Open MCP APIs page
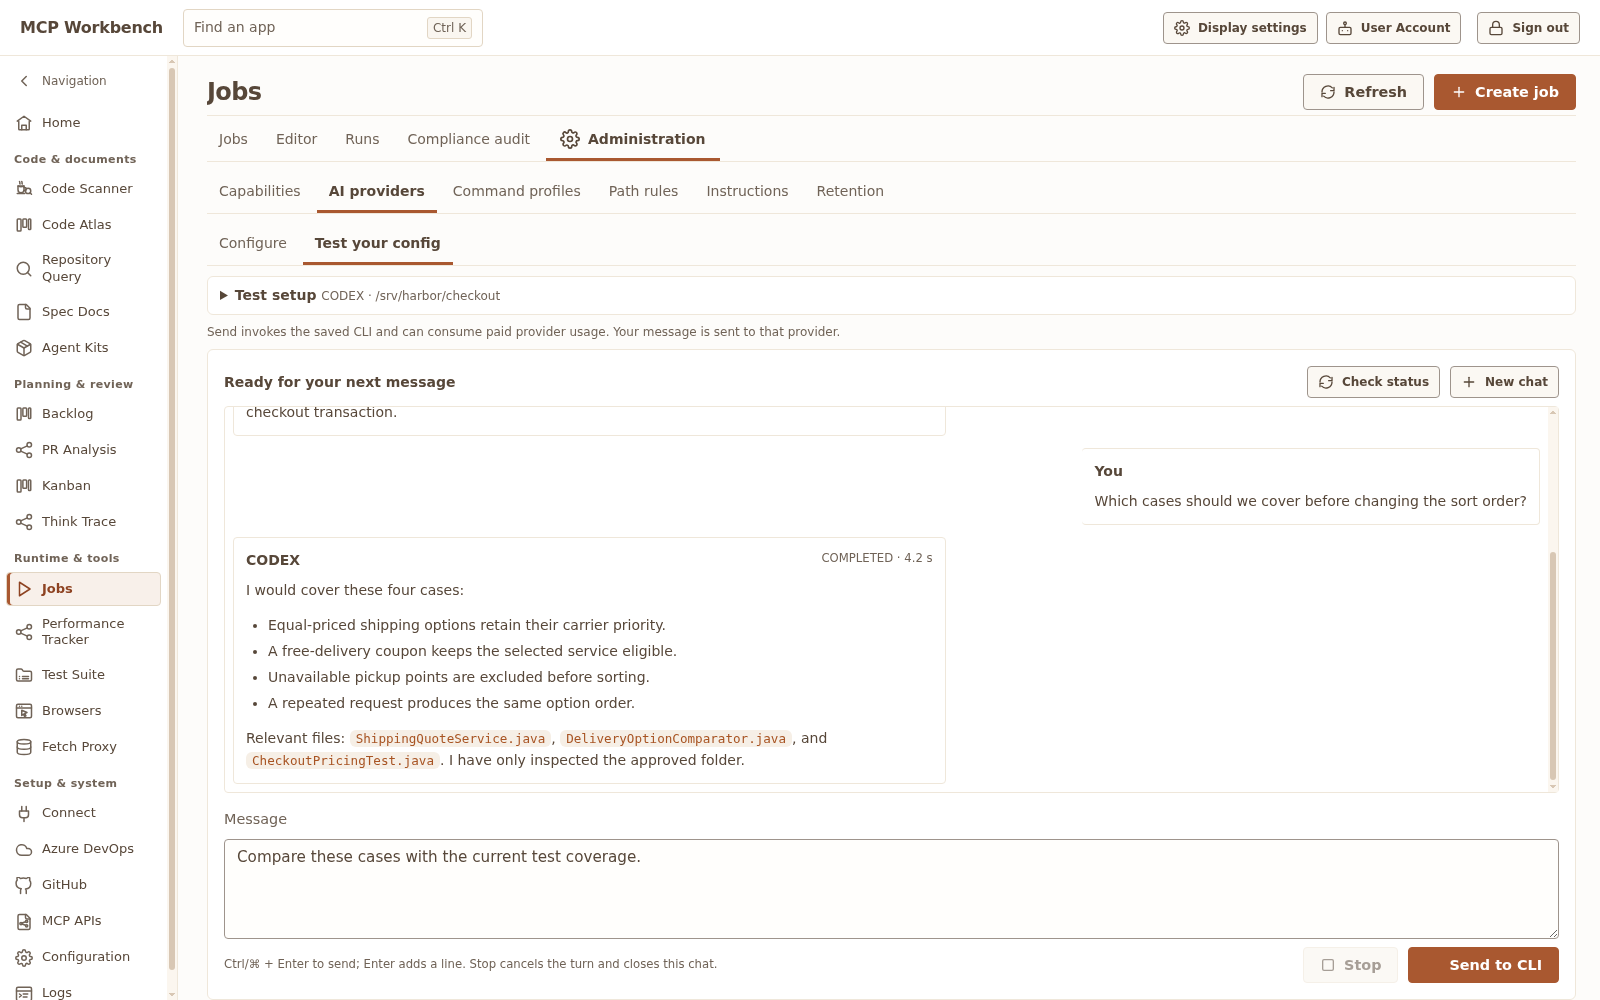This screenshot has height=1000, width=1600. coord(84,921)
